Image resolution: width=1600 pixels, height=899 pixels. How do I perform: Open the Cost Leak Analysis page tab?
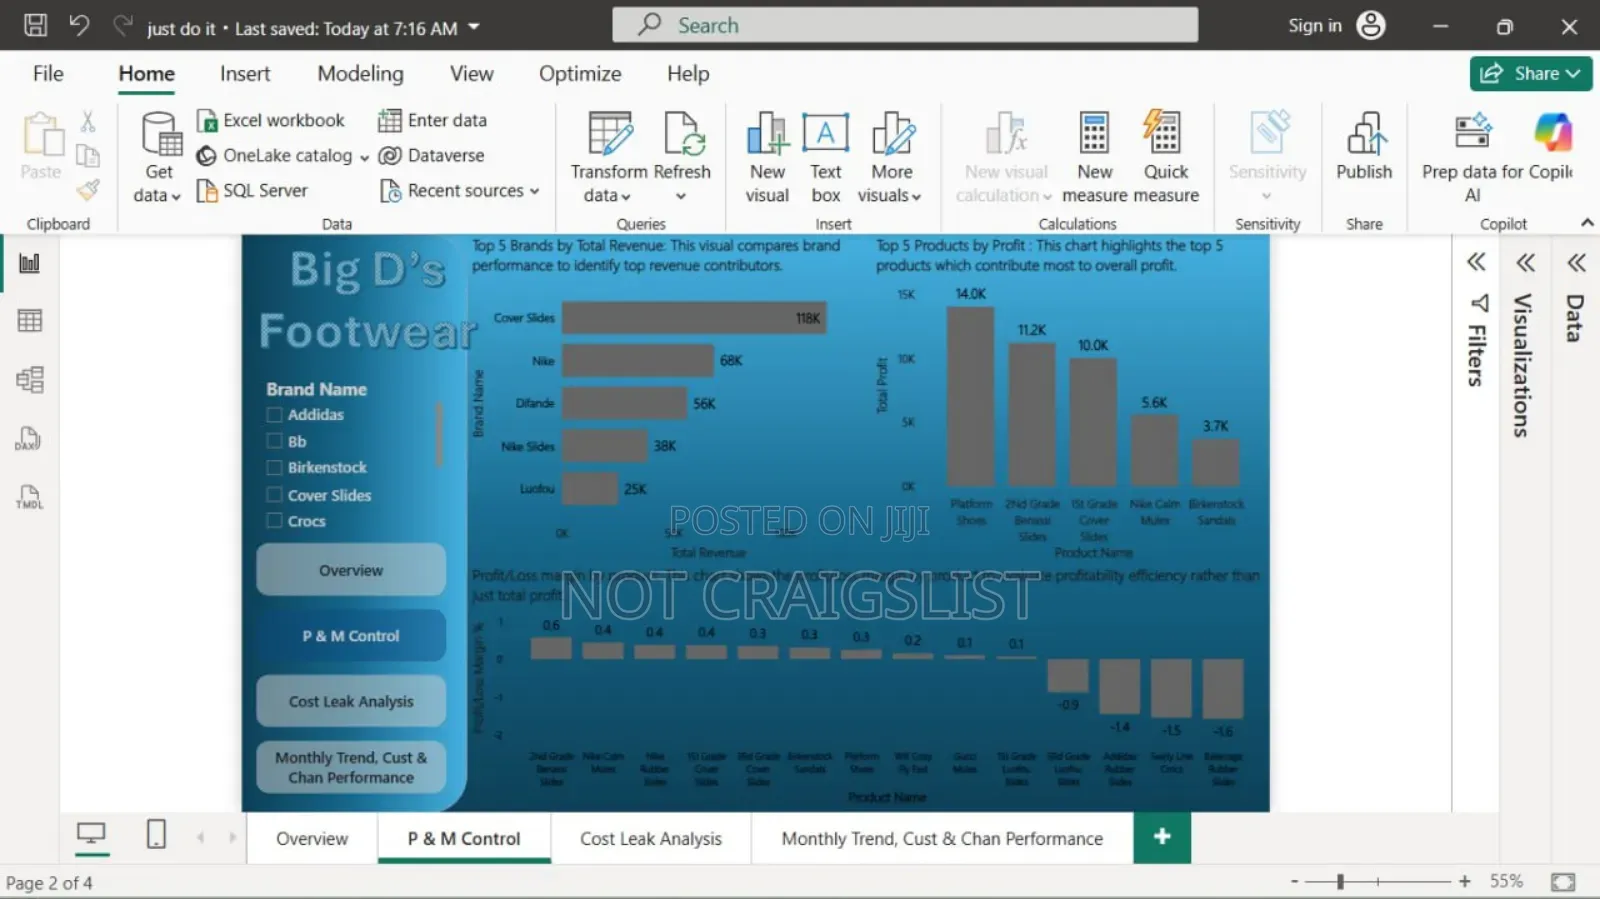(651, 838)
